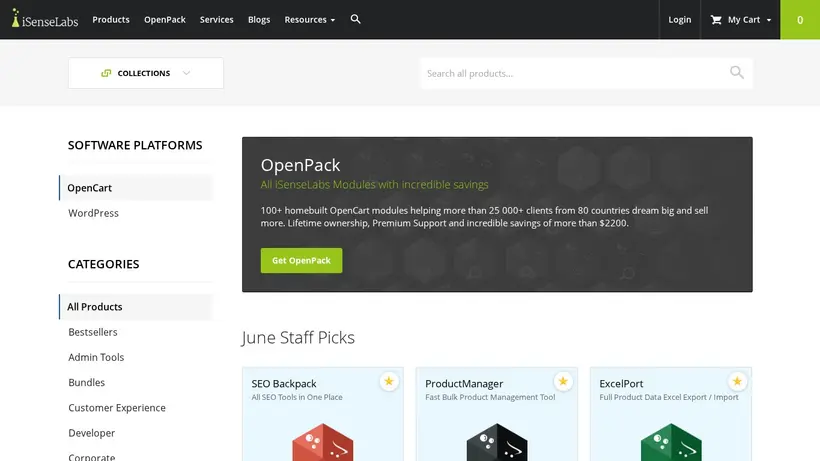Viewport: 820px width, 461px height.
Task: Click the OpenPack banner heading
Action: click(301, 165)
